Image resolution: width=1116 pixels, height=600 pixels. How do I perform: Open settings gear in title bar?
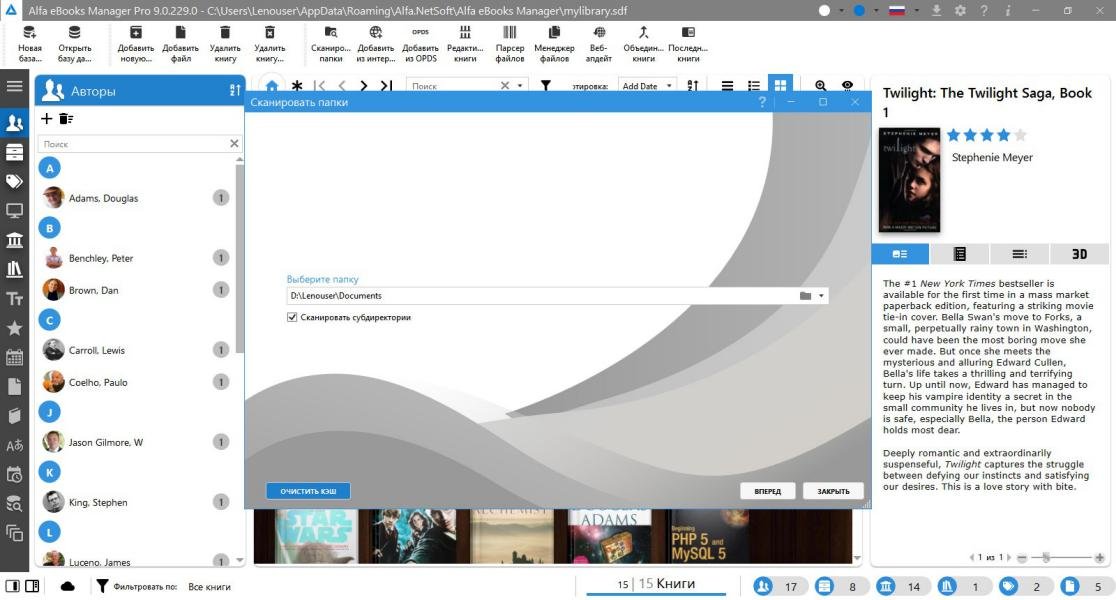coord(960,11)
